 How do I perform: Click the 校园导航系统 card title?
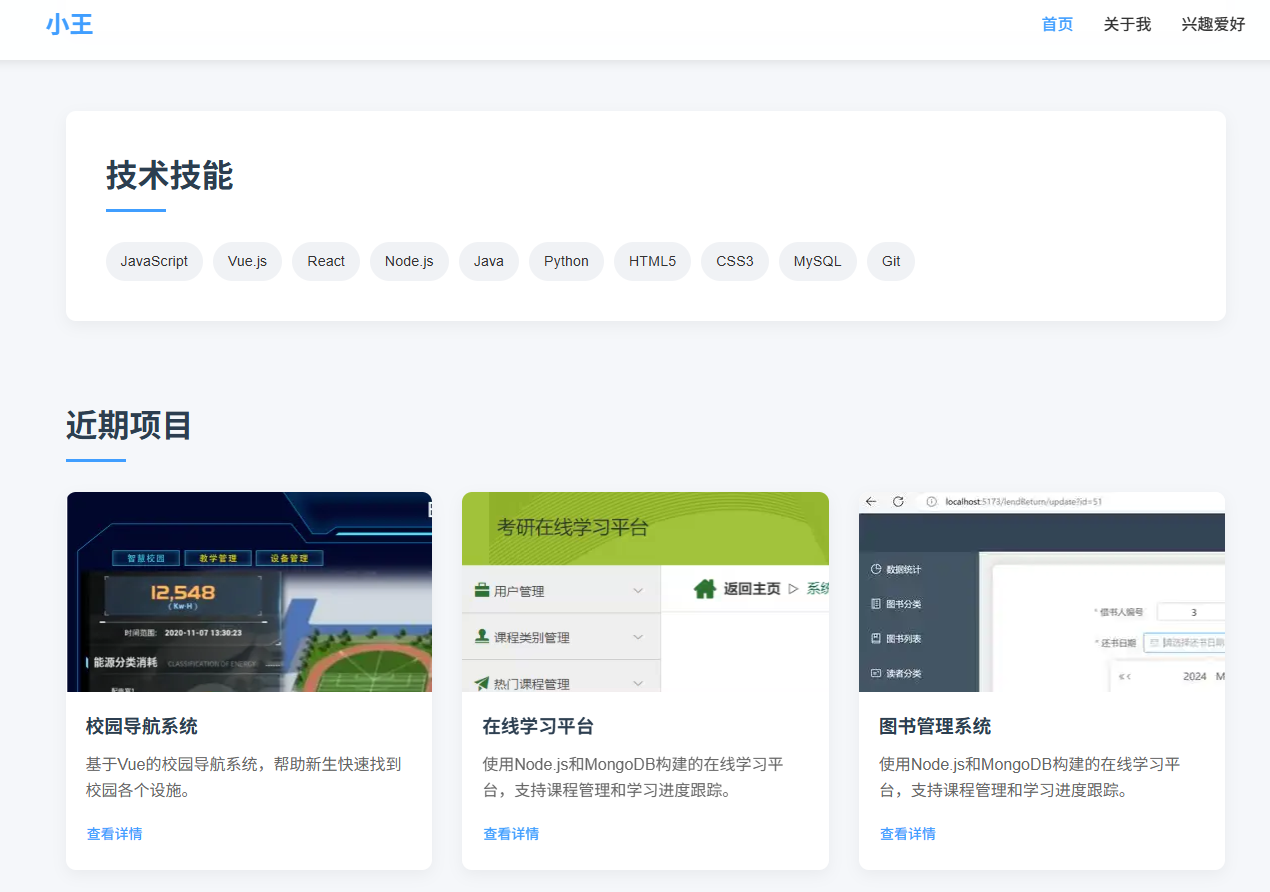click(x=142, y=726)
